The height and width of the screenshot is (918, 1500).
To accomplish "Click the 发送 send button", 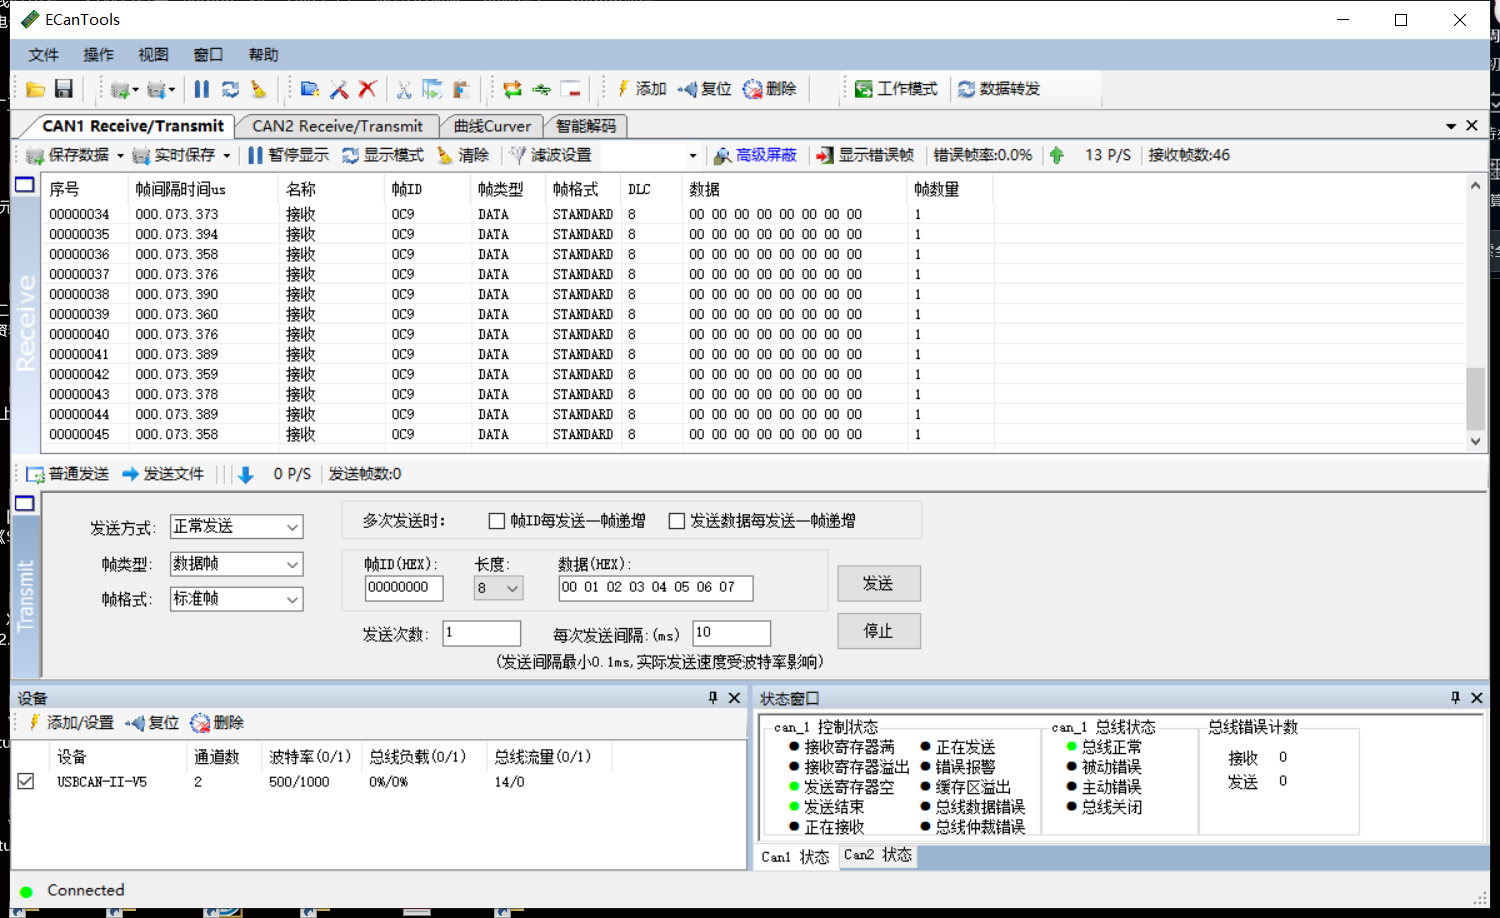I will pyautogui.click(x=879, y=583).
